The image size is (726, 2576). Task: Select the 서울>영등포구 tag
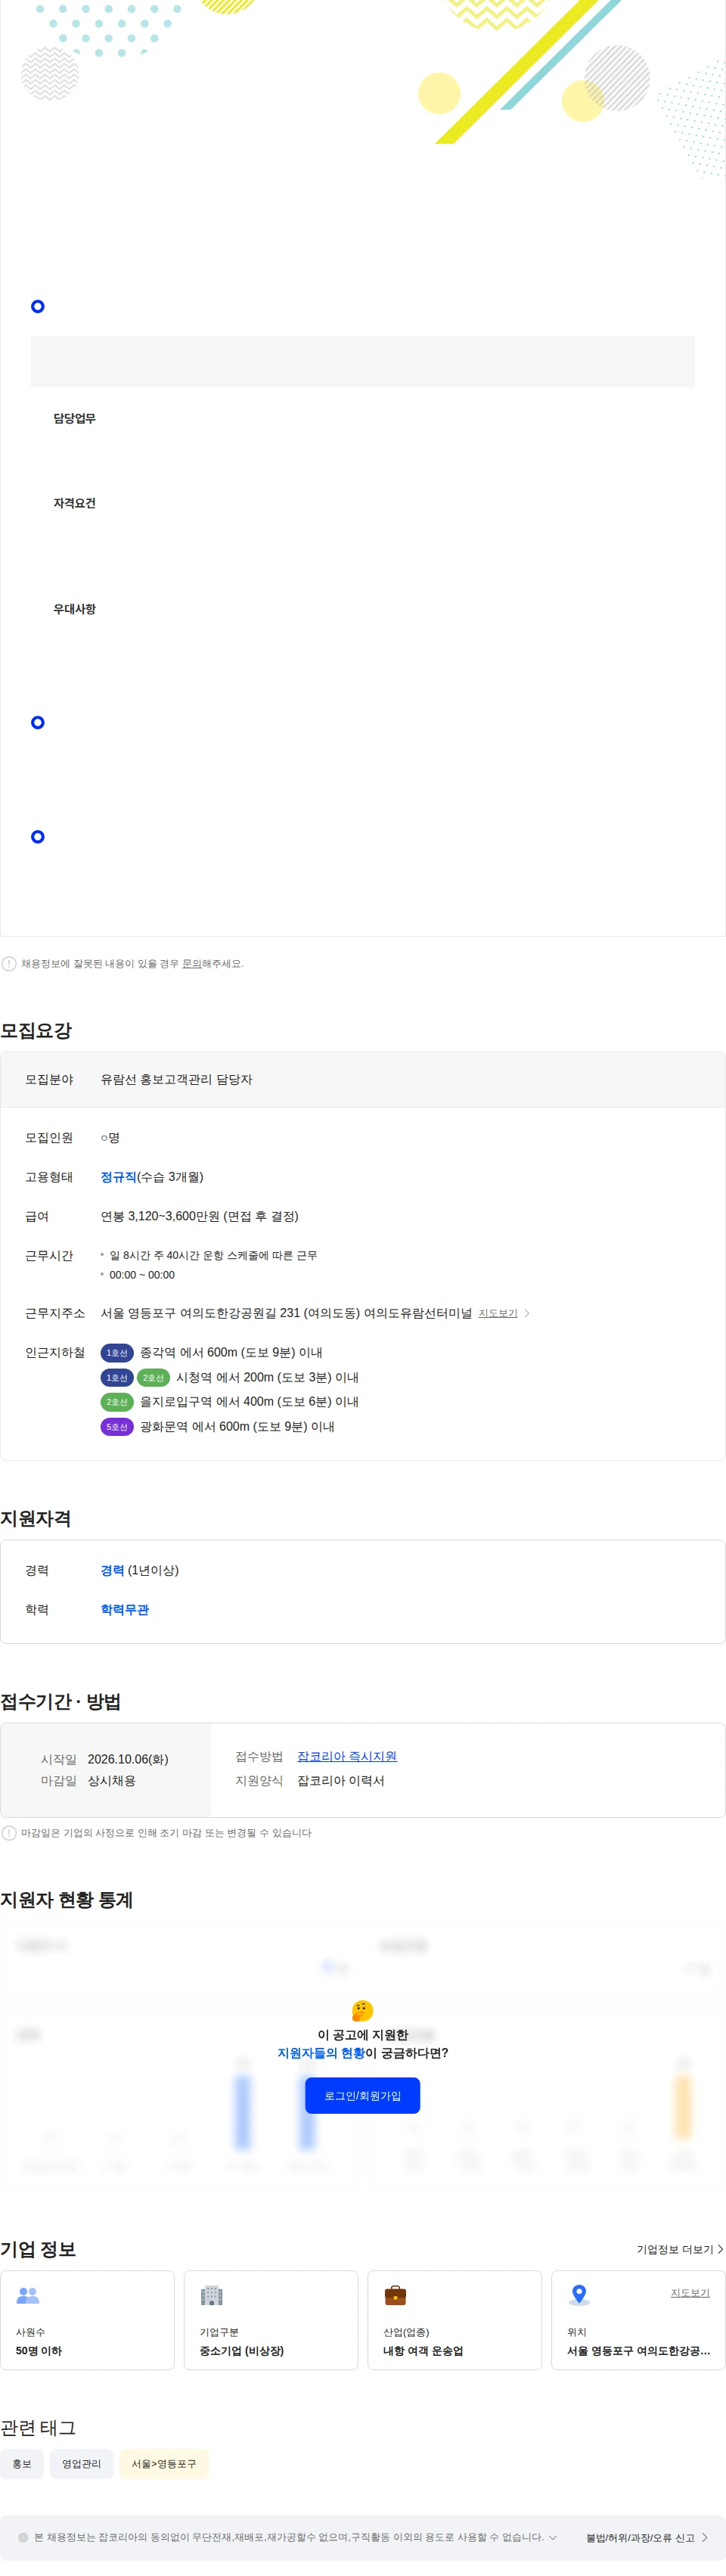164,2464
